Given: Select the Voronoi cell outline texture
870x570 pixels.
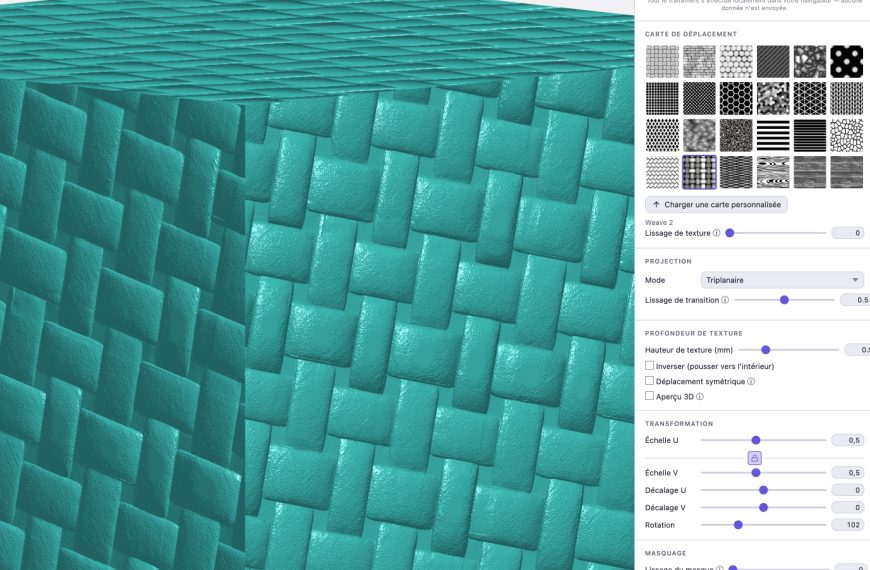Looking at the screenshot, I should pyautogui.click(x=847, y=135).
